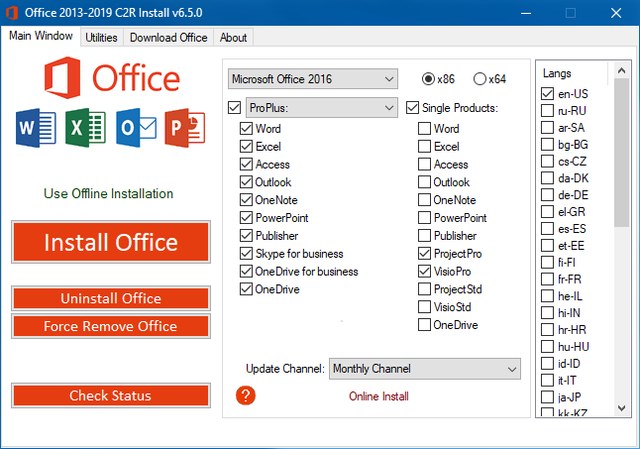Uncheck Access under ProPlus
Image resolution: width=640 pixels, height=449 pixels.
246,164
